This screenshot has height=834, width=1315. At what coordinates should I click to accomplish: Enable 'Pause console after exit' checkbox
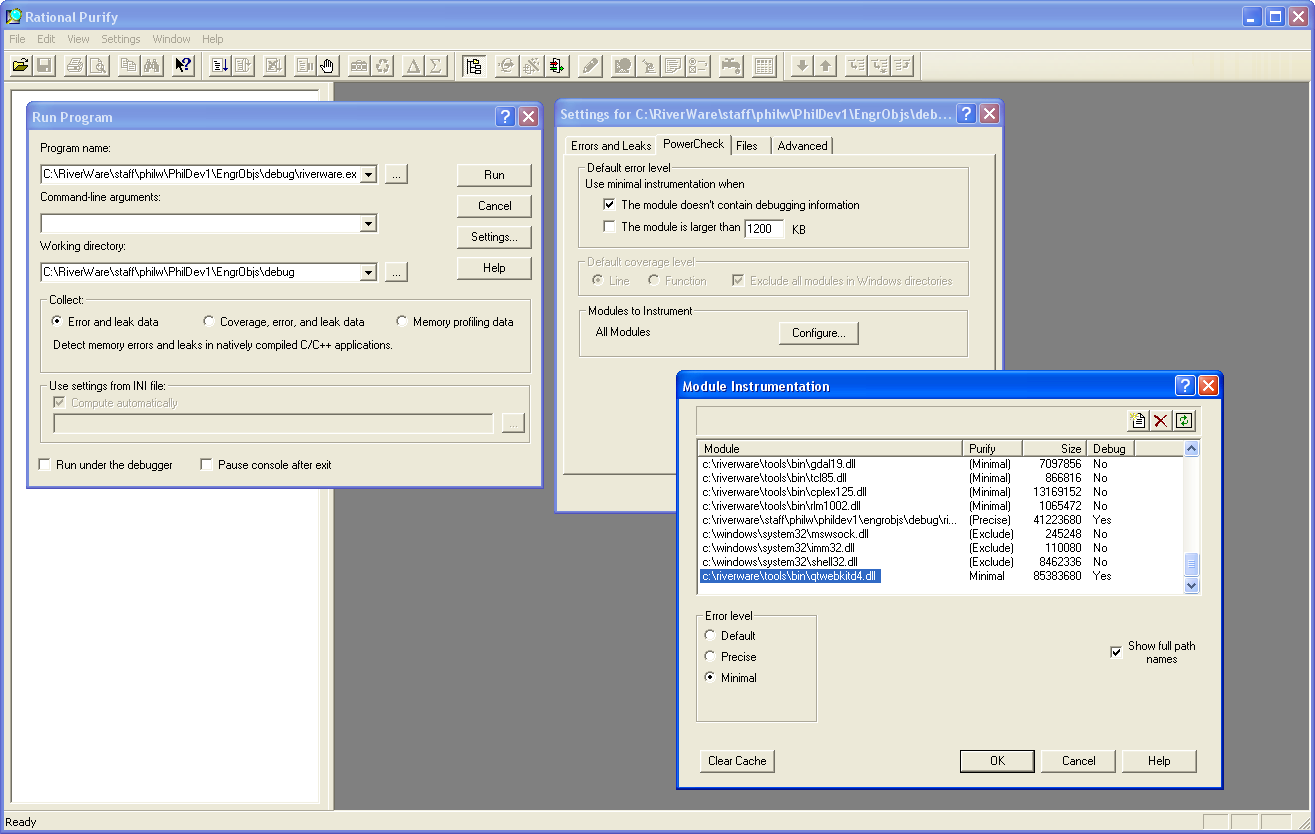[x=206, y=465]
